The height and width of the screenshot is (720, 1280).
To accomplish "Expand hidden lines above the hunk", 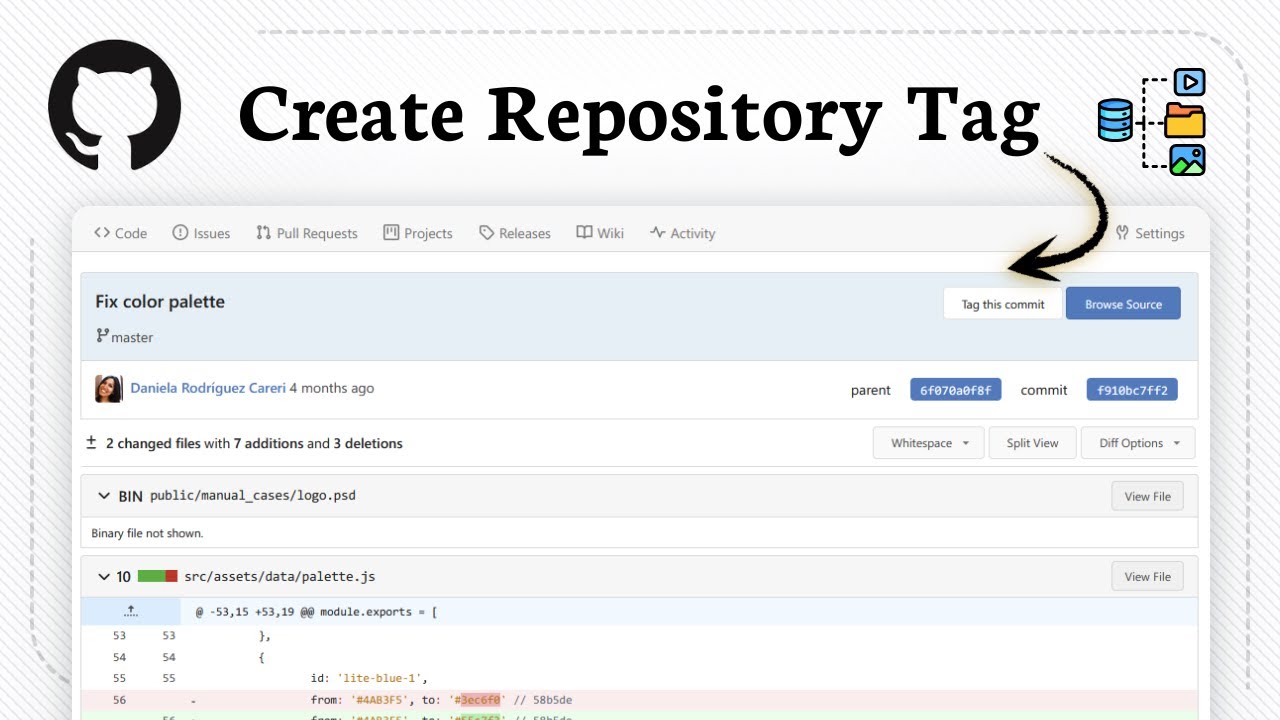I will pos(131,611).
